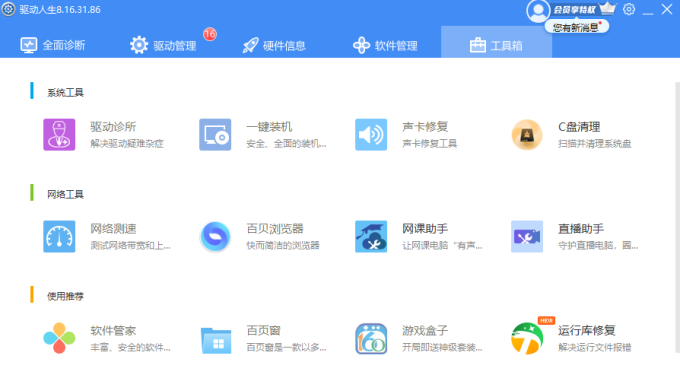
Task: Click the 运行库修复 icon
Action: click(527, 338)
